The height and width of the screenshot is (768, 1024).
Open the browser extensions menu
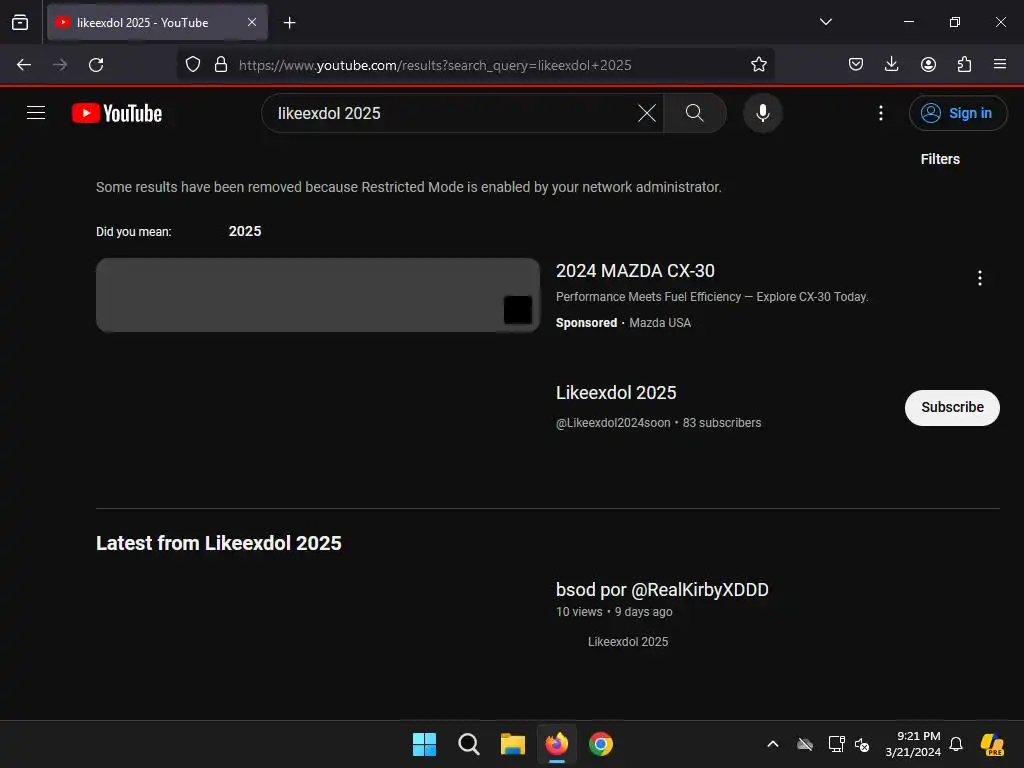tap(964, 64)
